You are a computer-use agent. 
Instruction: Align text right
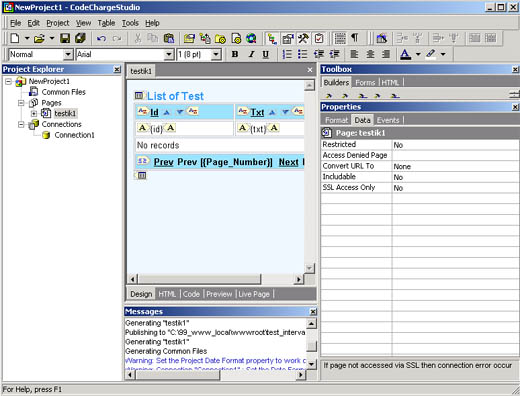pos(386,54)
